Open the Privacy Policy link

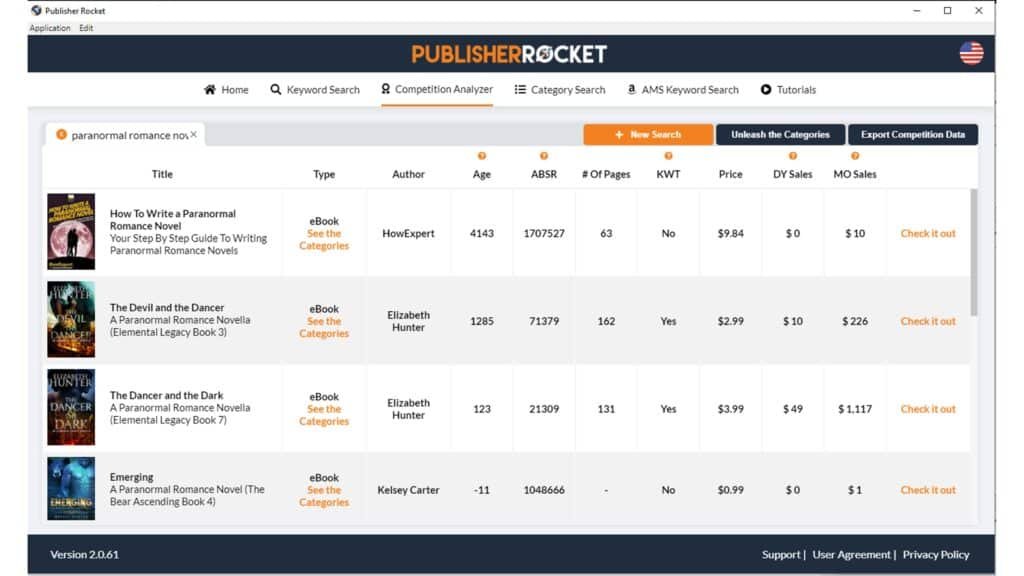(936, 554)
